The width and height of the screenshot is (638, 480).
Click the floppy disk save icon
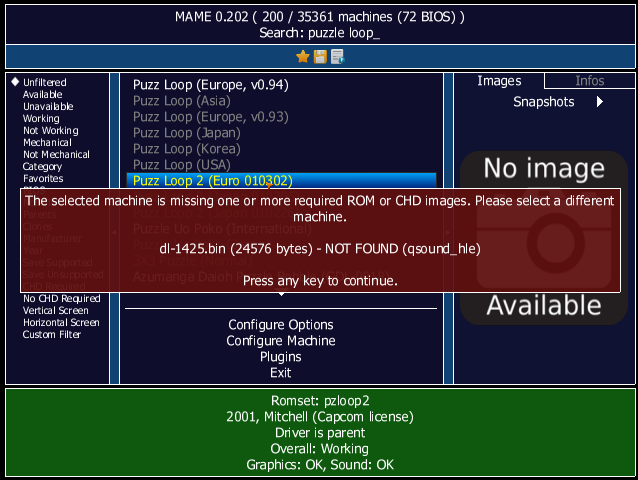click(x=320, y=57)
